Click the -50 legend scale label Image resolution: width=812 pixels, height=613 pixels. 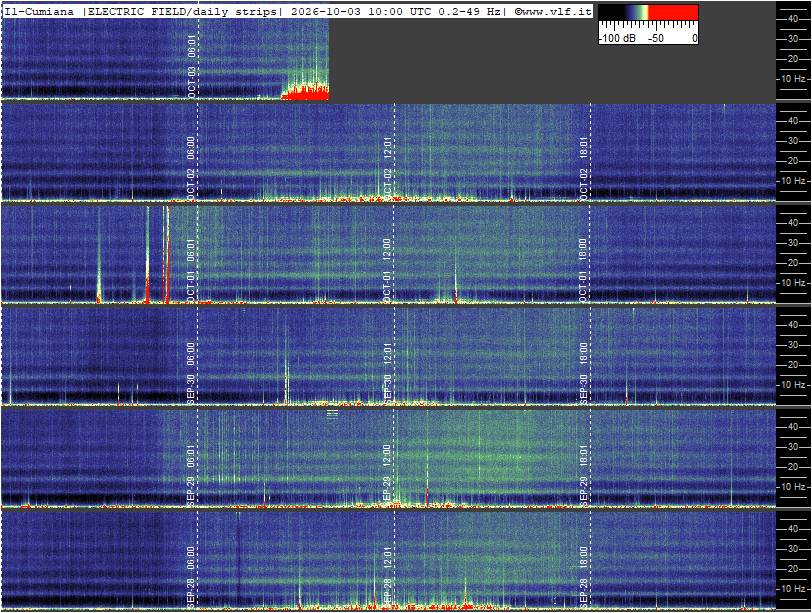[x=656, y=38]
